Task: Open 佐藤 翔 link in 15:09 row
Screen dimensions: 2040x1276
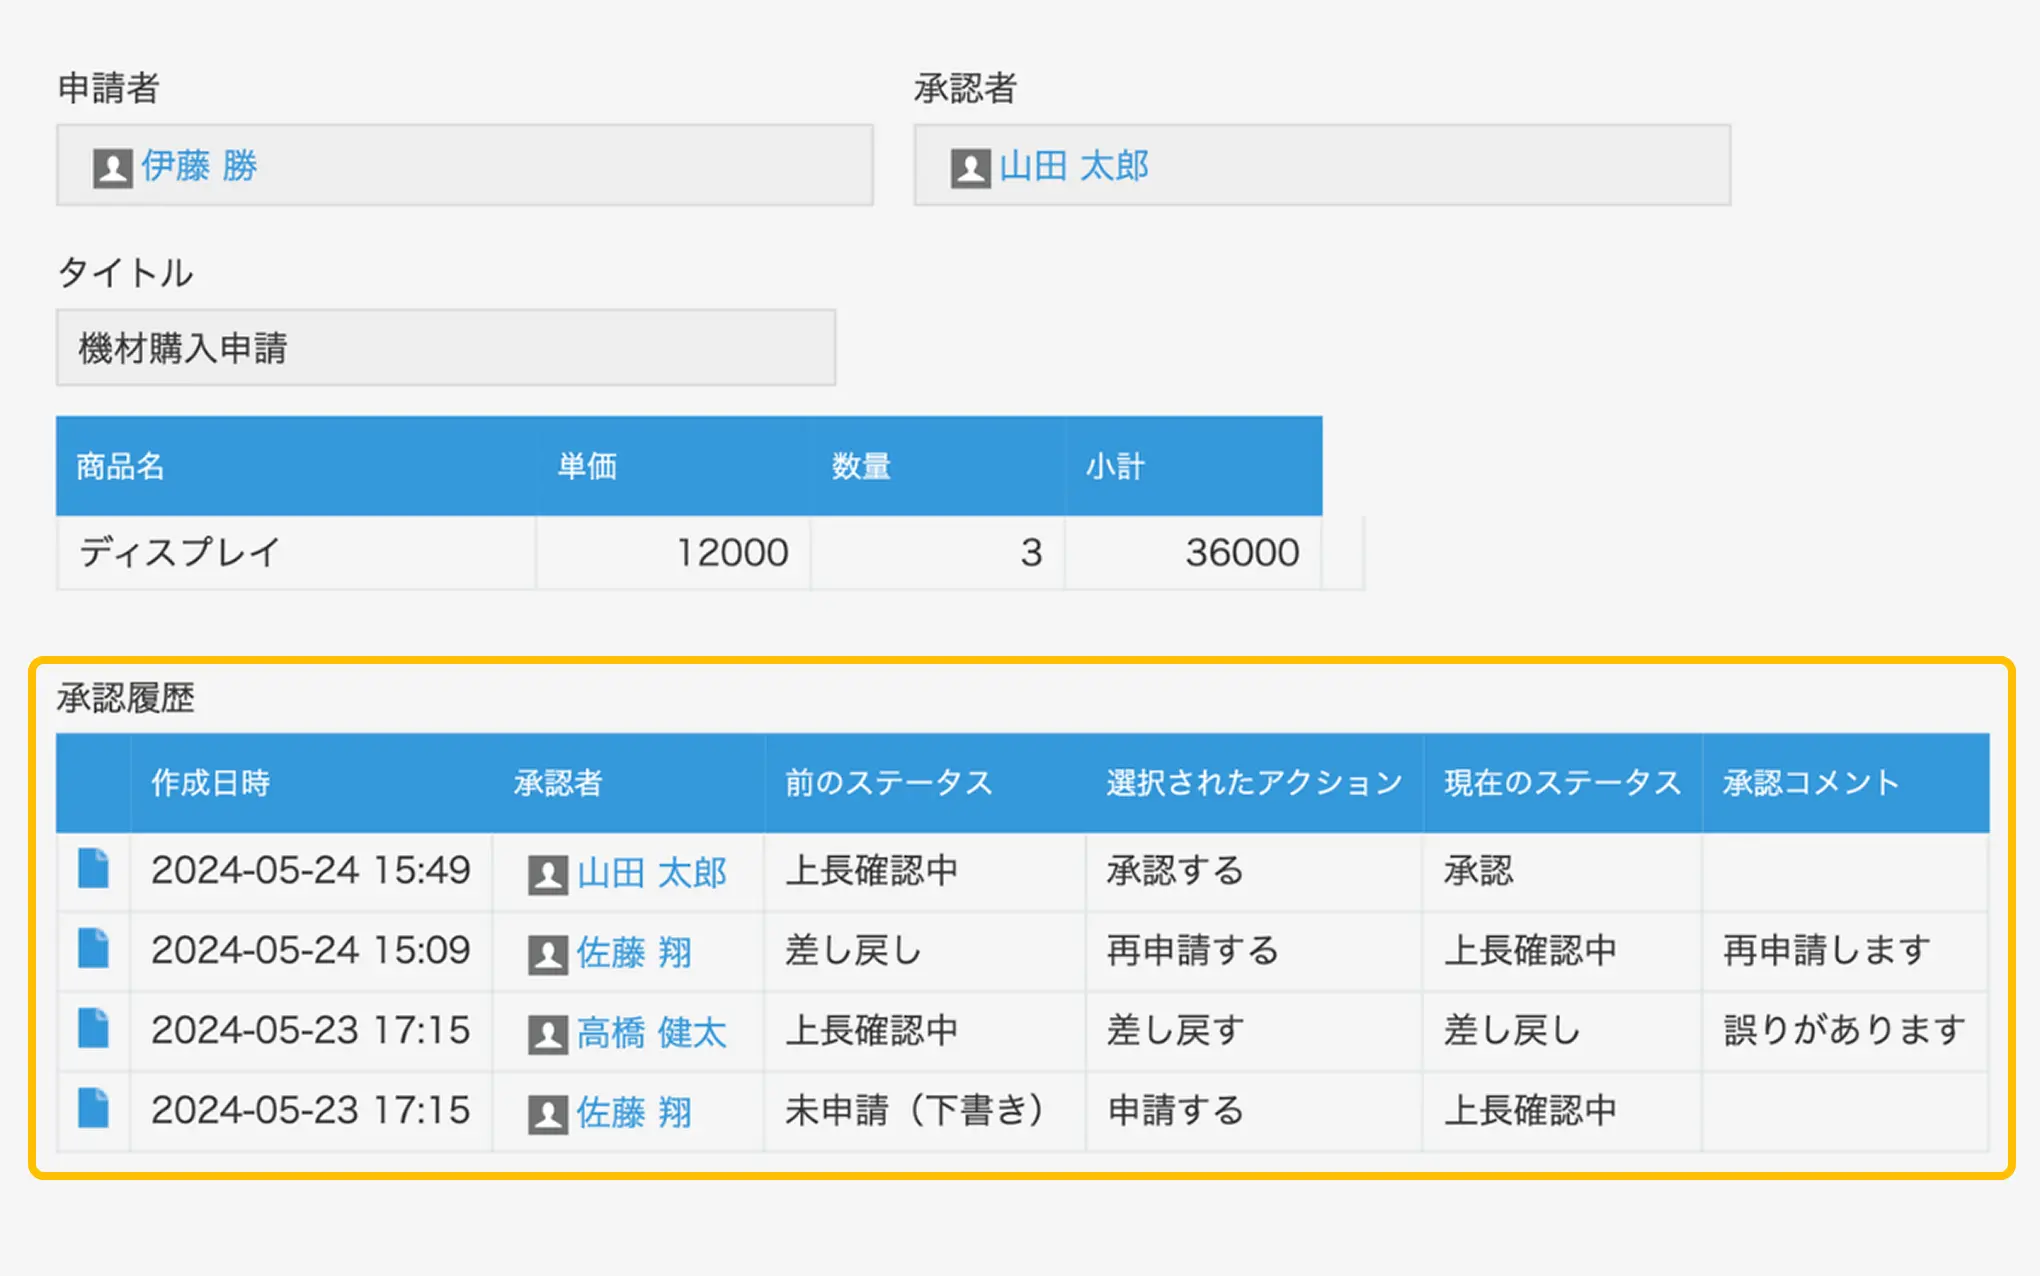Action: click(x=634, y=952)
